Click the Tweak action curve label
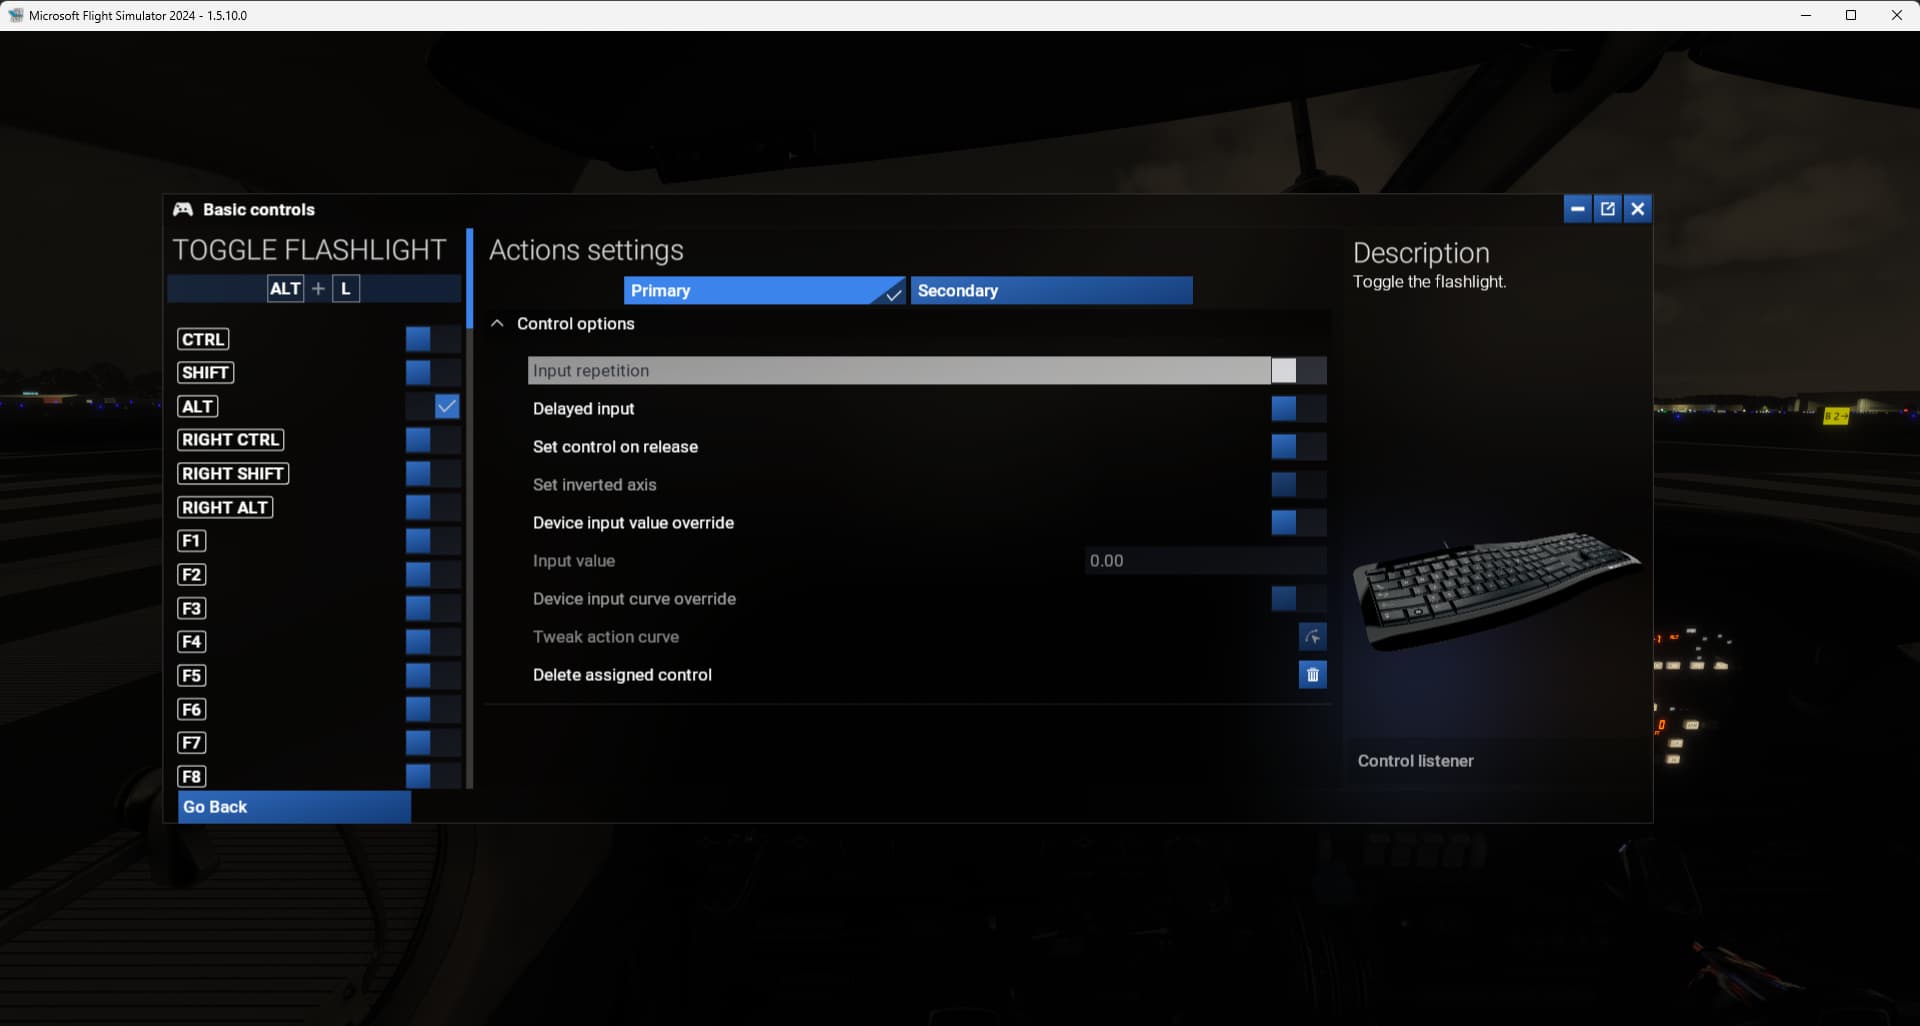Screen dimensions: 1920x1026 coord(605,637)
